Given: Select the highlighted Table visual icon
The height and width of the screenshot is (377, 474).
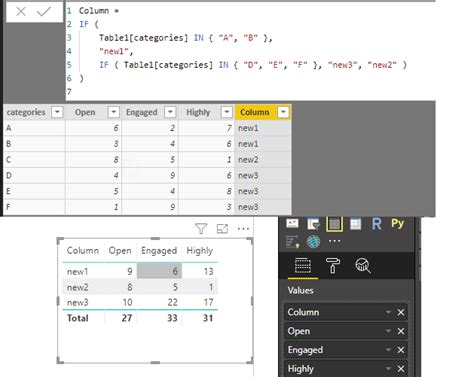Looking at the screenshot, I should [334, 224].
